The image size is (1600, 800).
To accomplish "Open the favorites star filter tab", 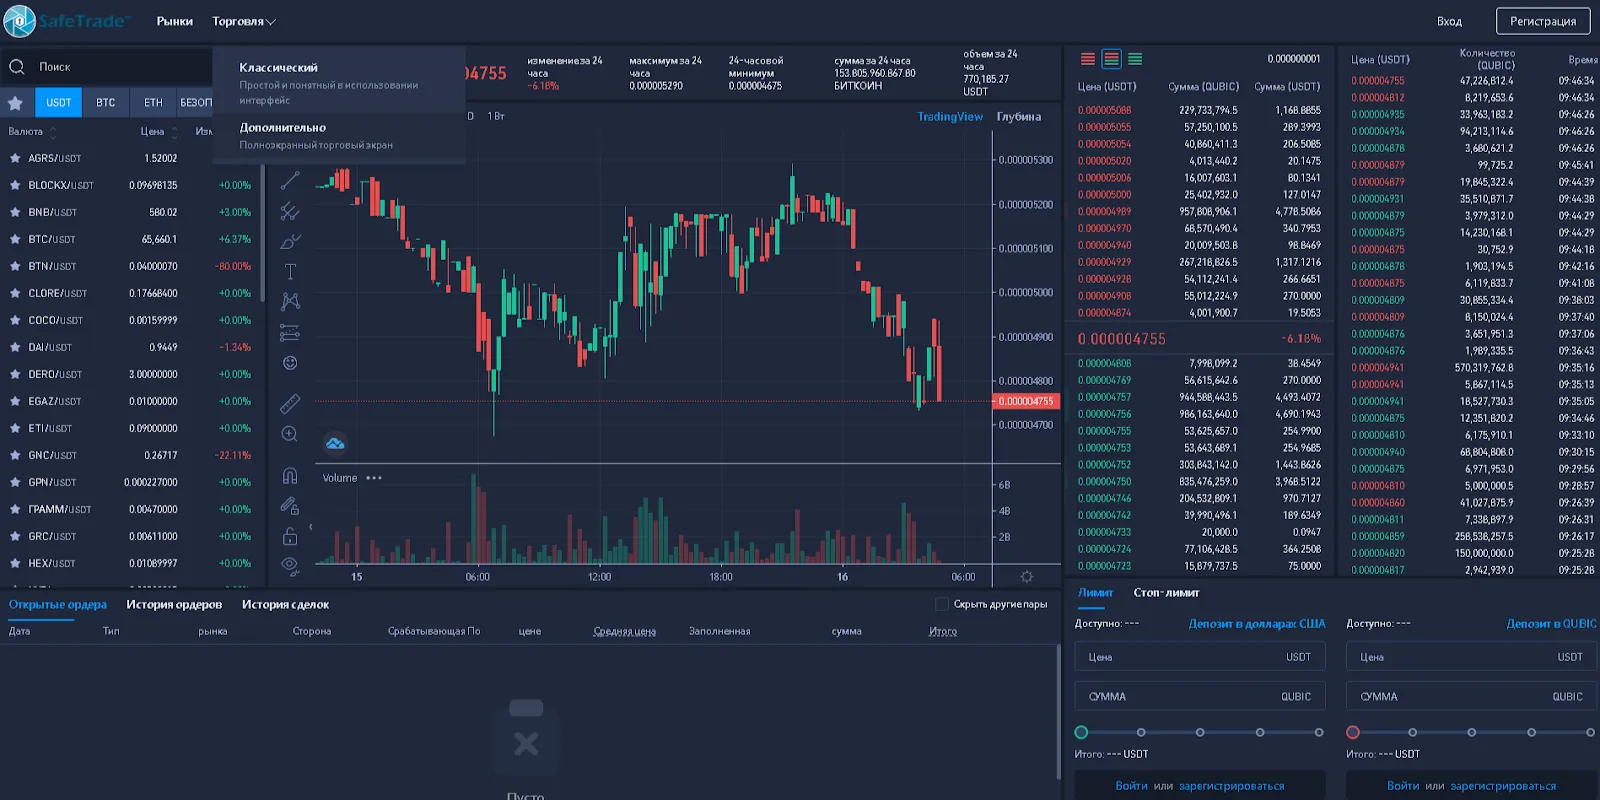I will (15, 102).
